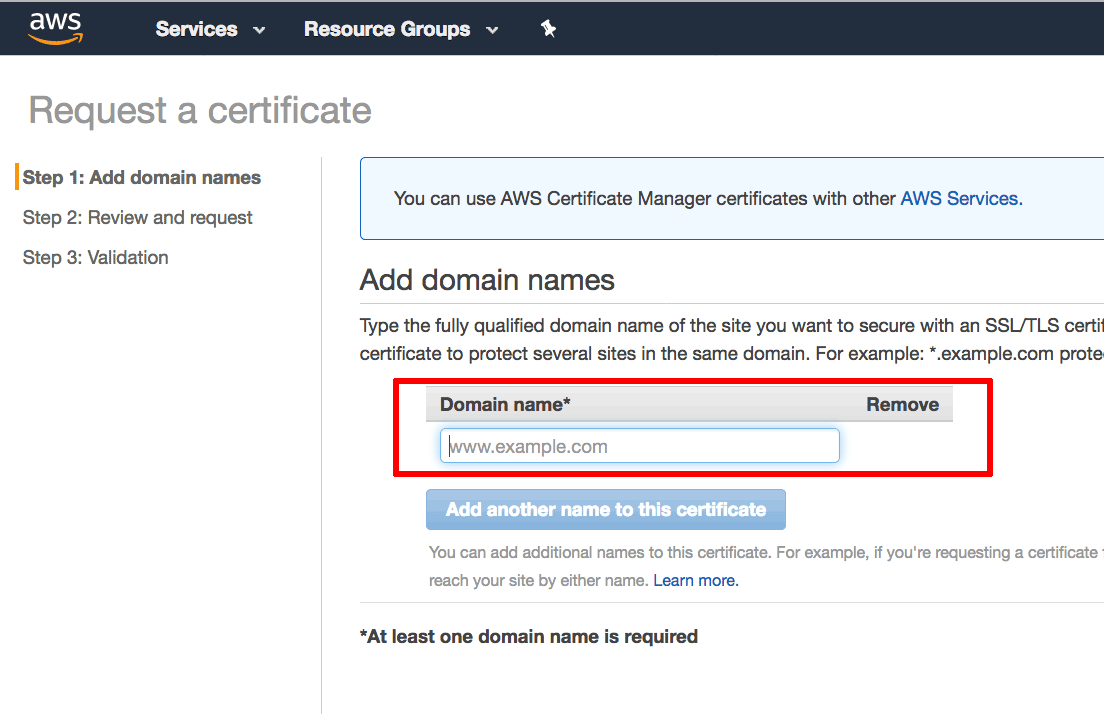This screenshot has height=714, width=1104.
Task: Click the pushpin shortcut icon in navbar
Action: coord(548,29)
